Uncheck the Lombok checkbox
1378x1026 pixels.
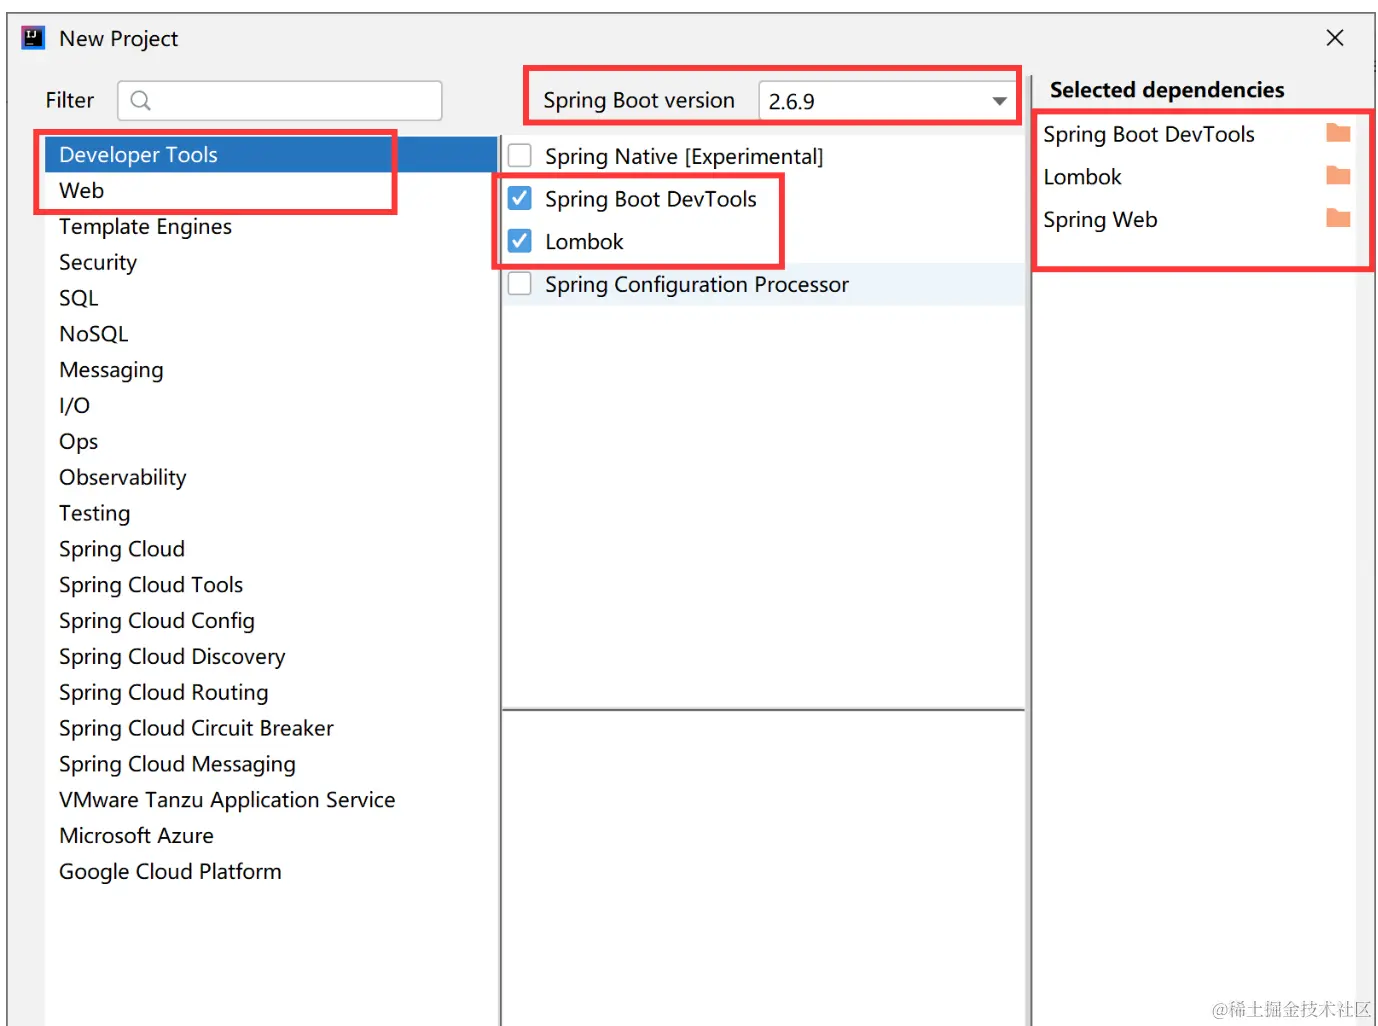(x=520, y=241)
